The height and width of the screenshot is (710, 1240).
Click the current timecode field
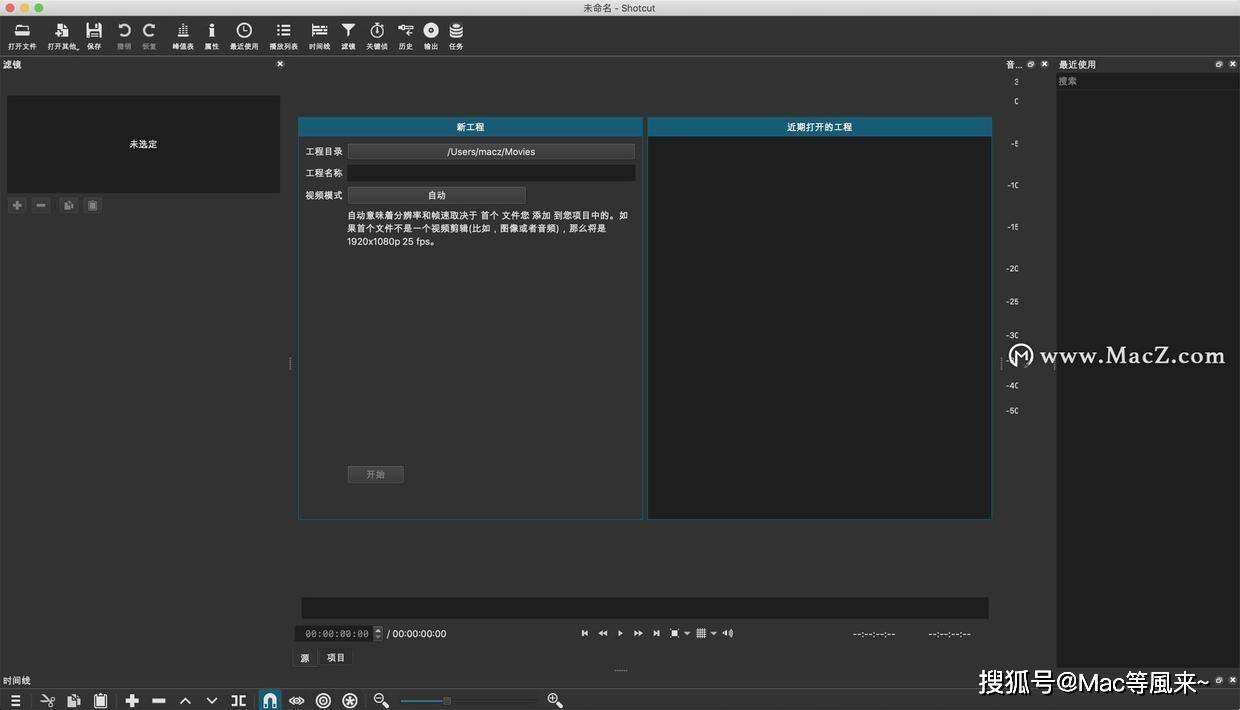[334, 634]
